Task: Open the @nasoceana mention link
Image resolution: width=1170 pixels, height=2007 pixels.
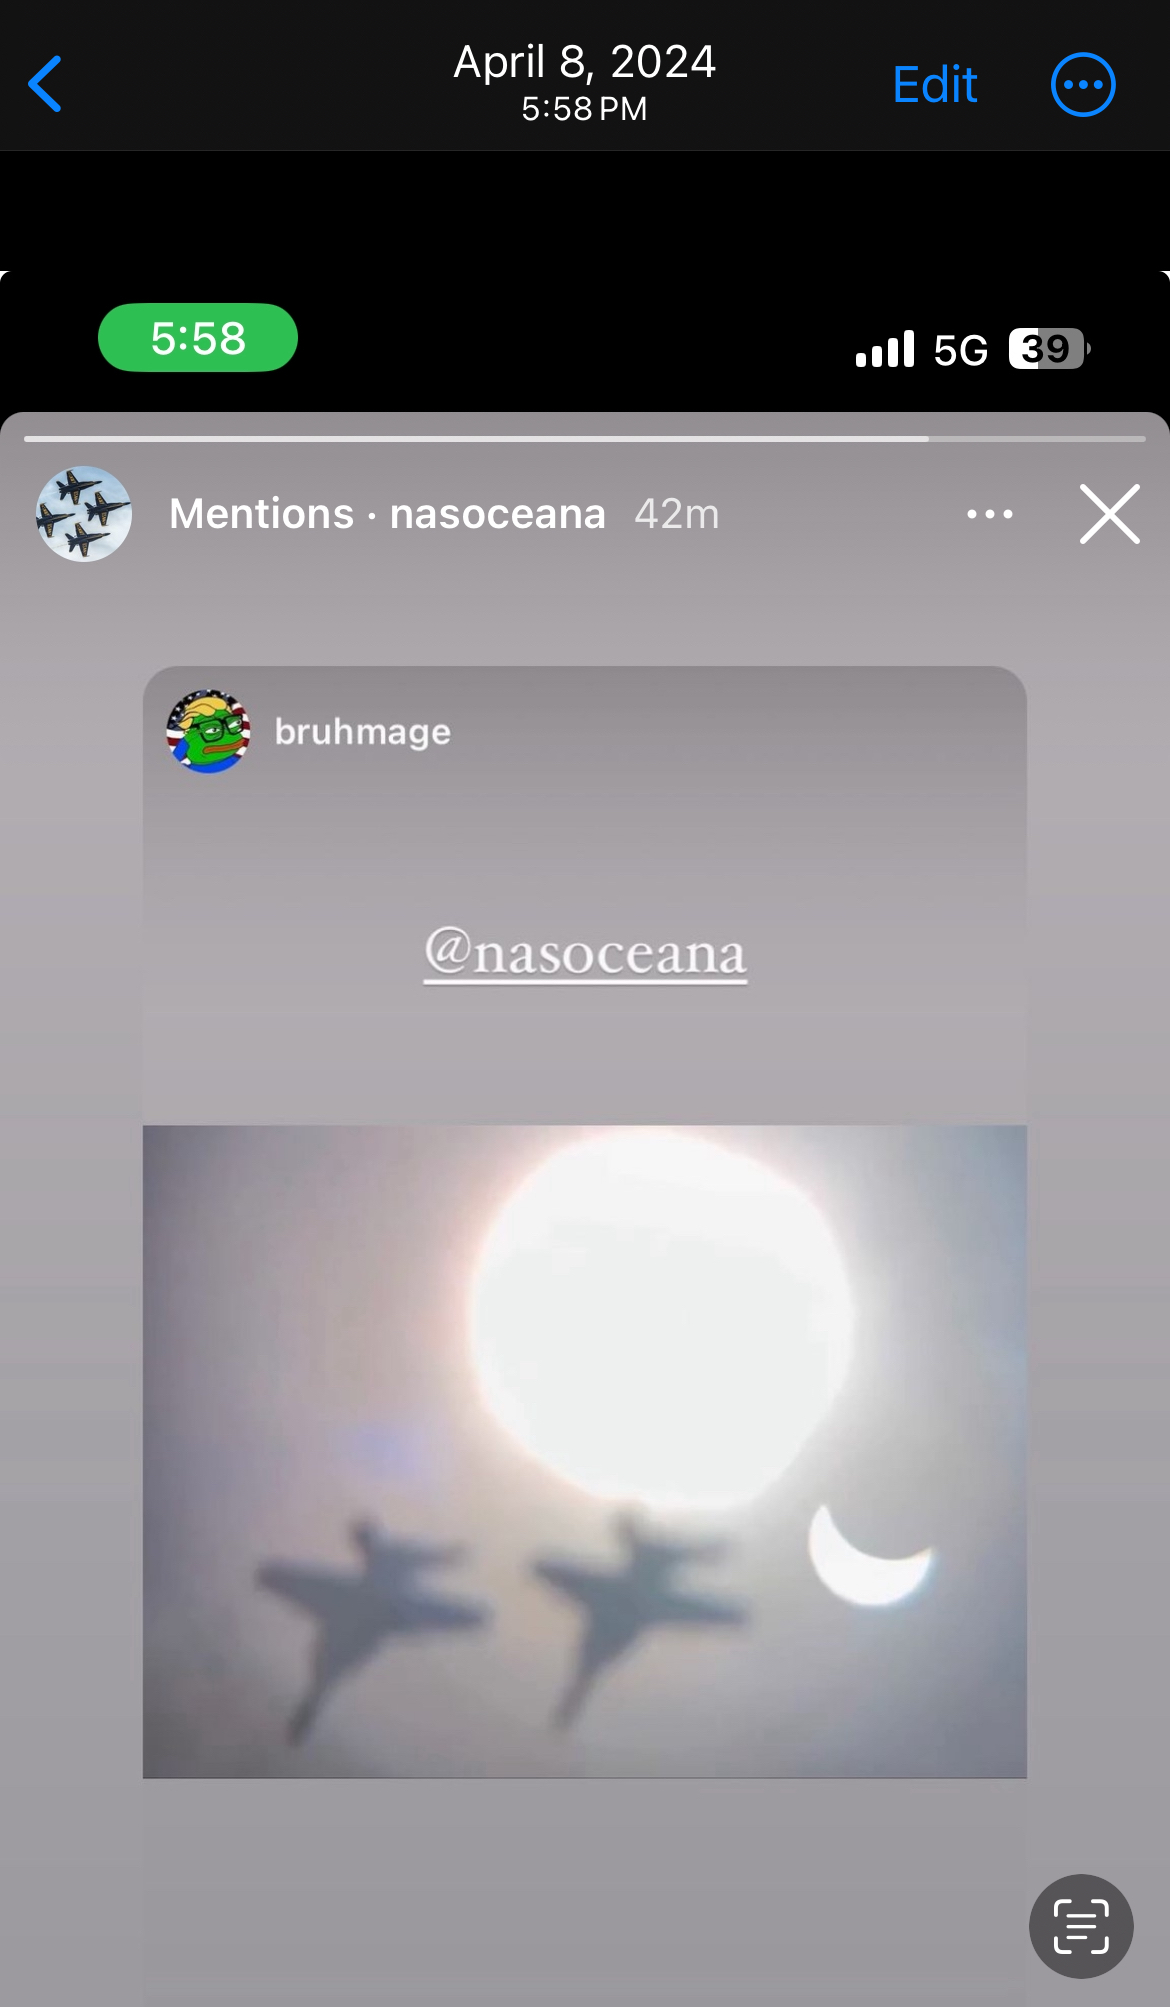Action: 585,953
